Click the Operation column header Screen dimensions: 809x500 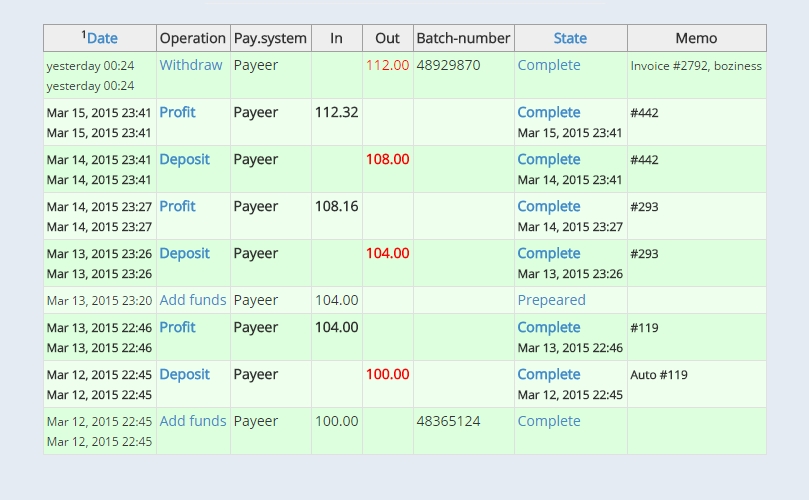coord(193,38)
